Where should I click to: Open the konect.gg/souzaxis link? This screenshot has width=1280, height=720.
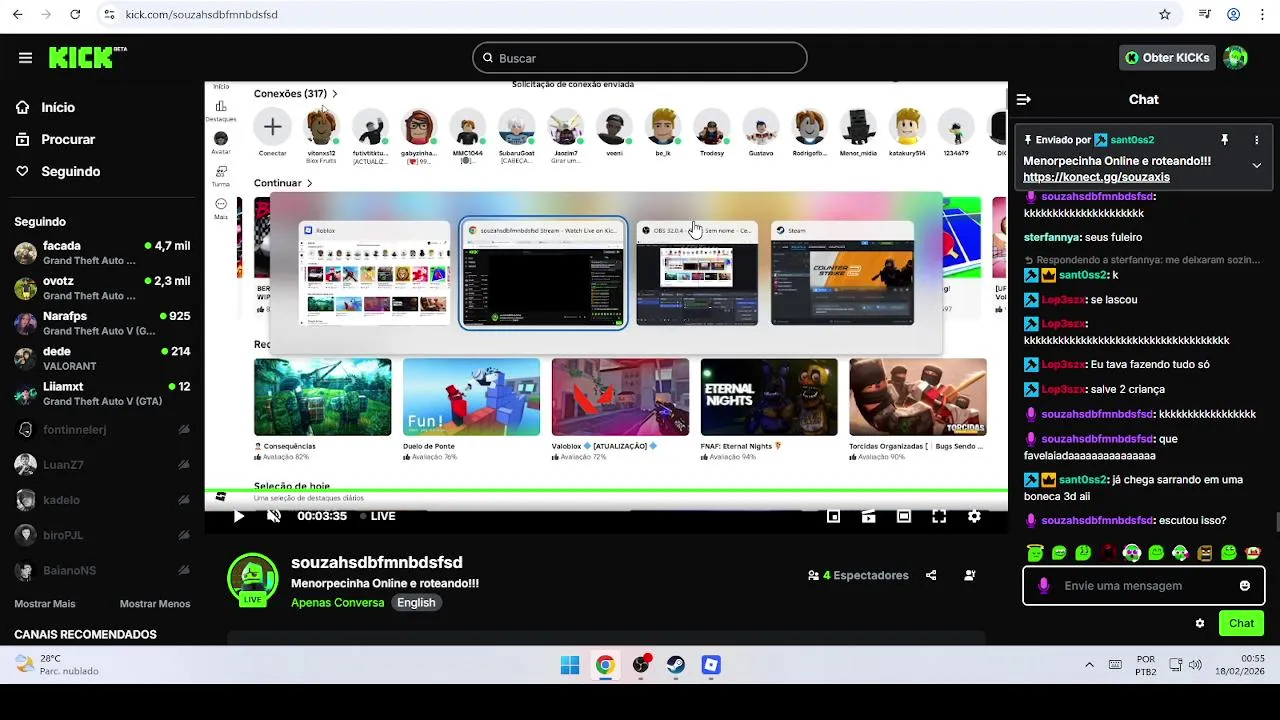(x=1096, y=177)
